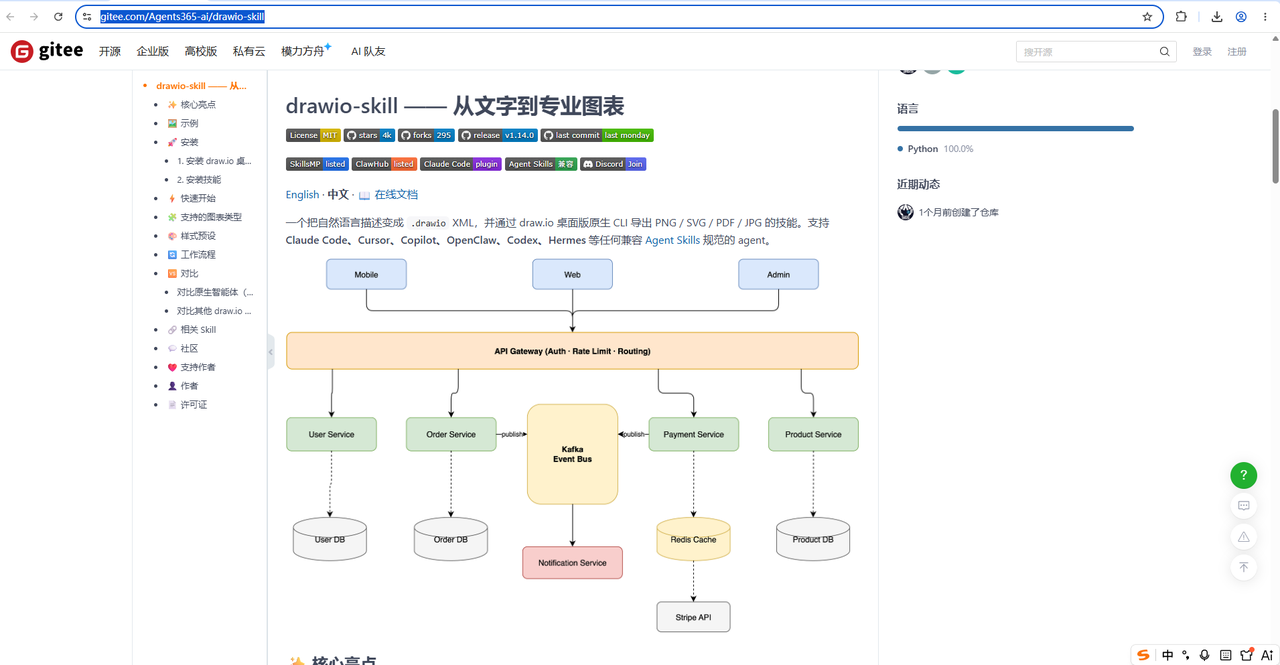1280x665 pixels.
Task: Toggle the 中 Chinese/English input mode
Action: [1167, 655]
